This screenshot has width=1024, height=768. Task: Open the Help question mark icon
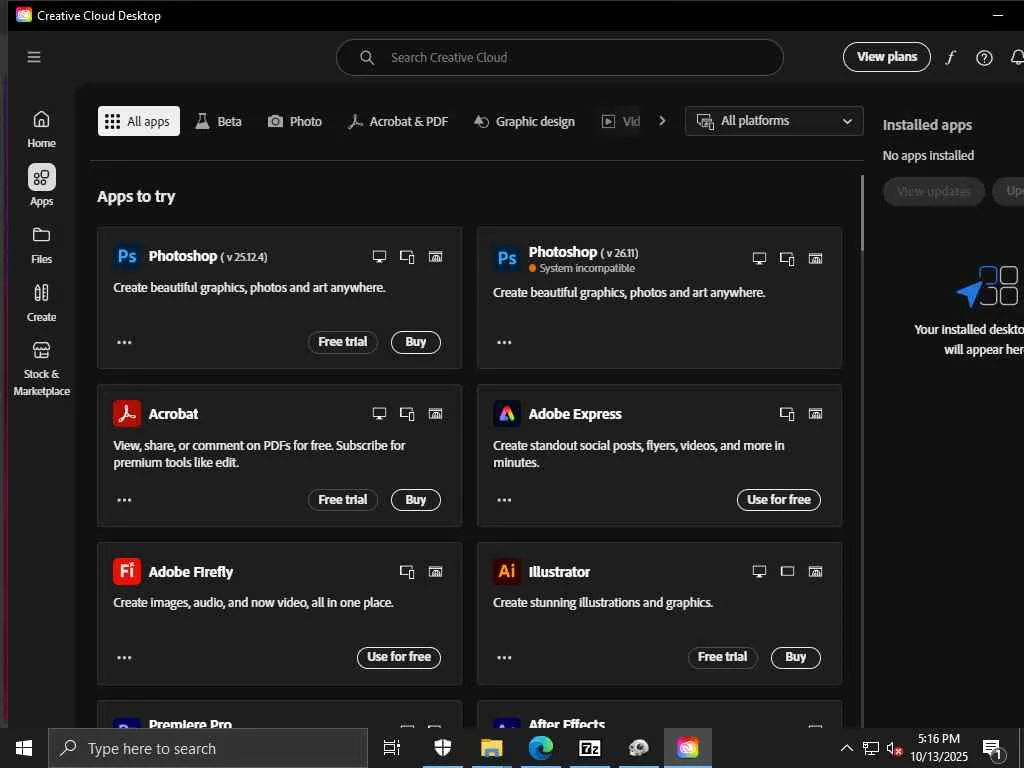coord(984,58)
